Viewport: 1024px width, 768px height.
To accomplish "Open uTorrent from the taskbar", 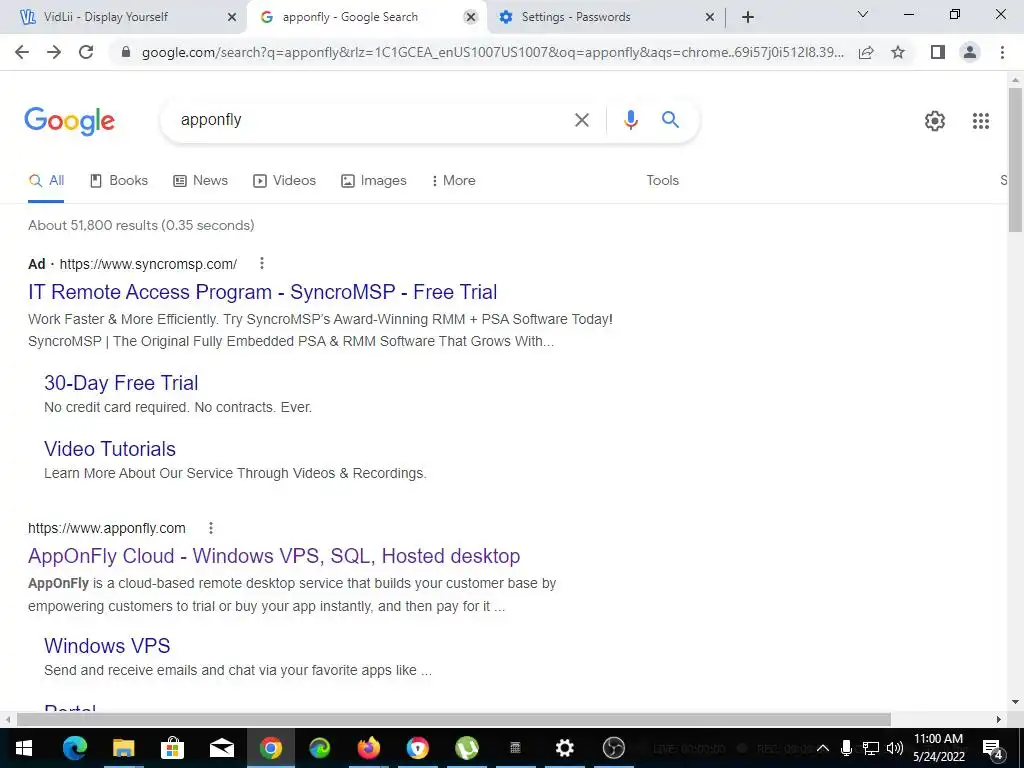I will (x=466, y=748).
